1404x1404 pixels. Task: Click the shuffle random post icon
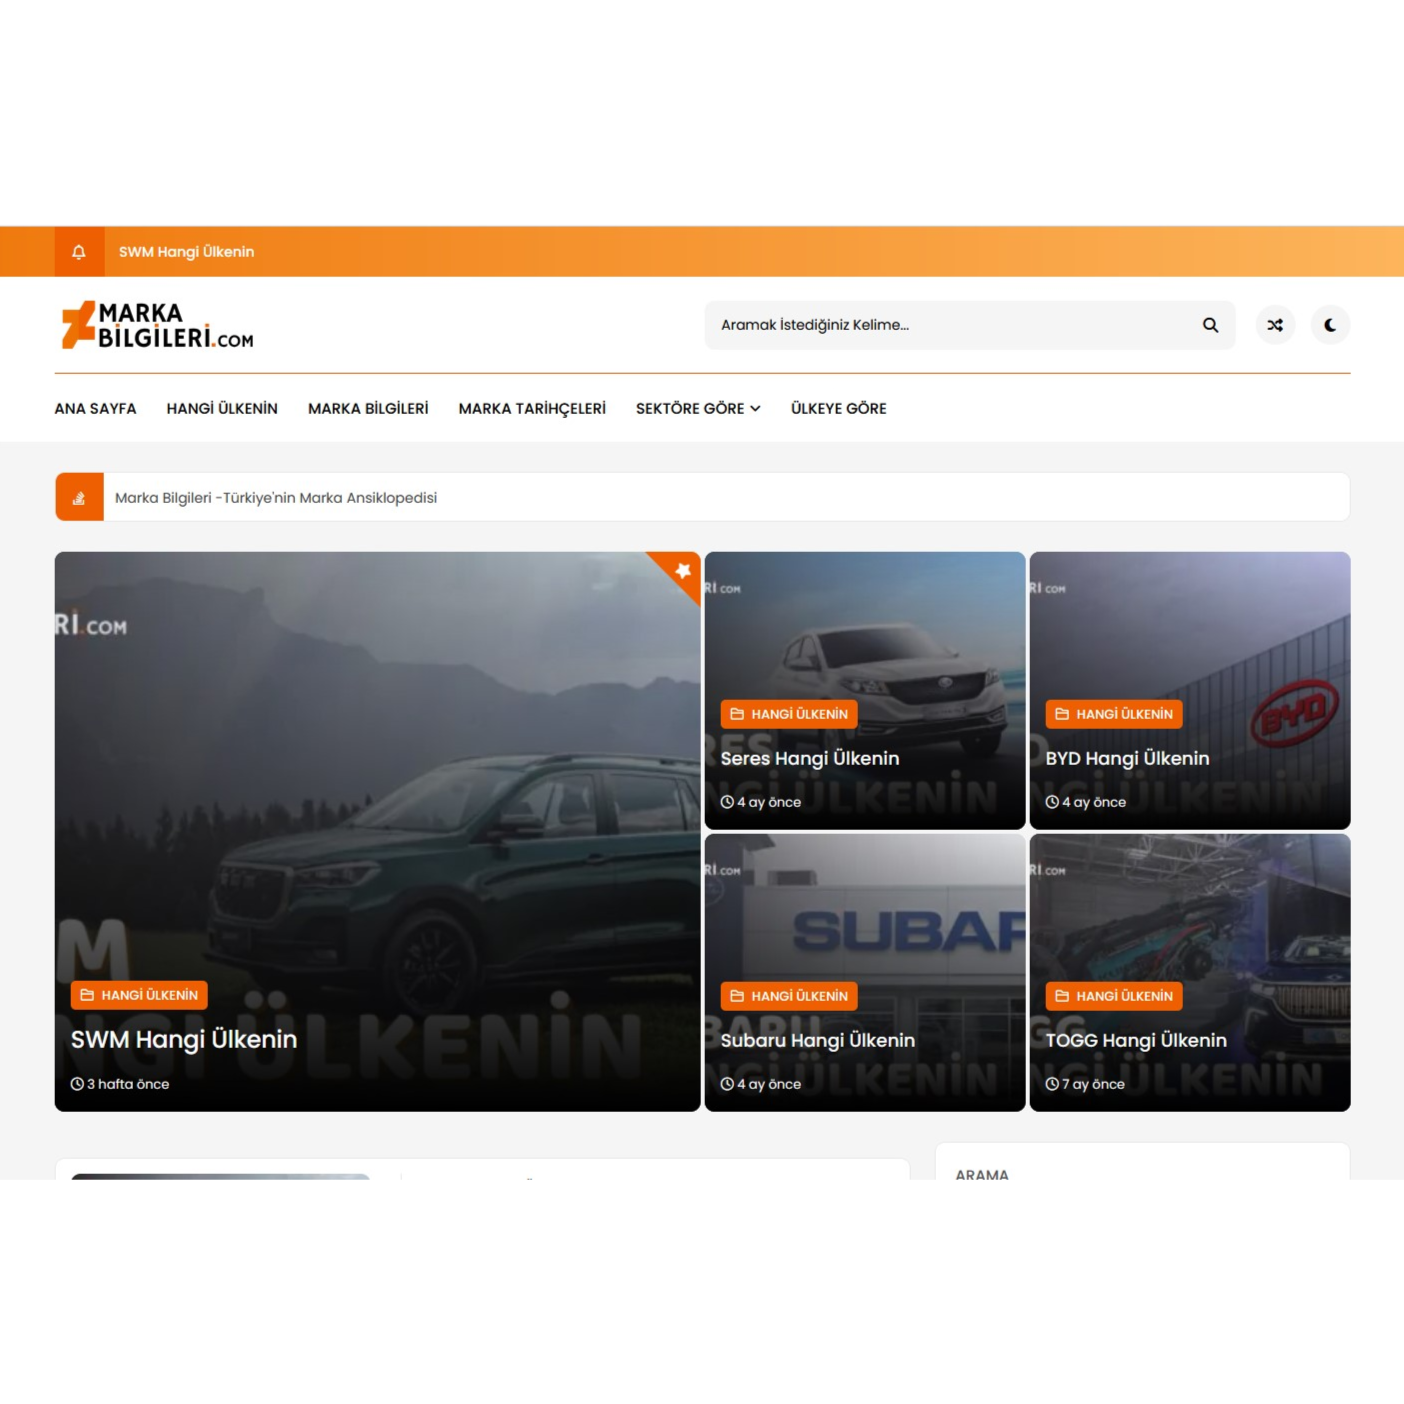pos(1275,325)
